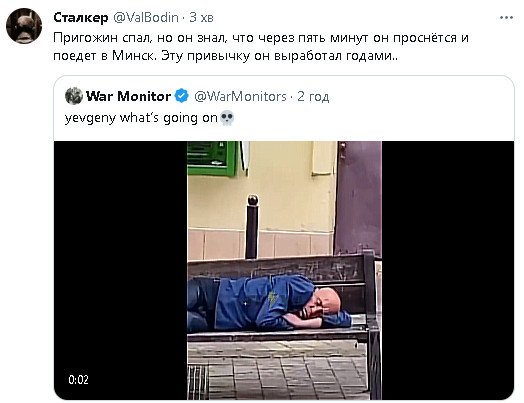Click the skull emoji in quoted tweet

(x=227, y=118)
